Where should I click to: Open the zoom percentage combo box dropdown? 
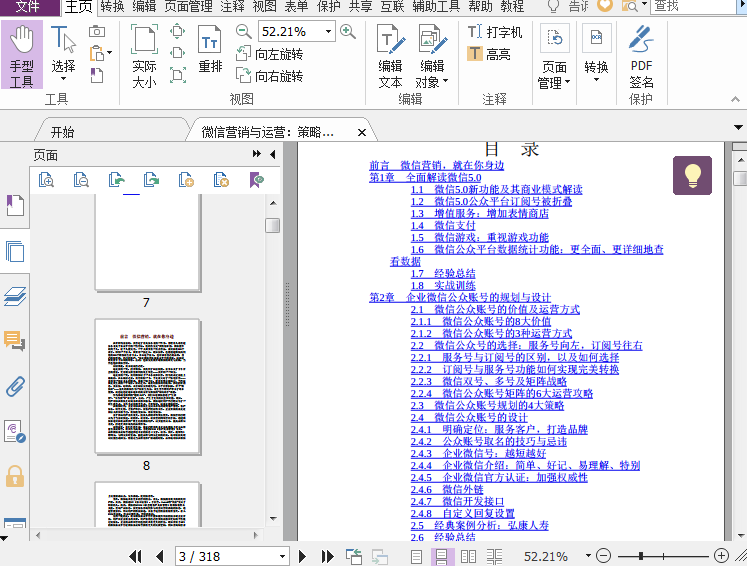tap(328, 31)
